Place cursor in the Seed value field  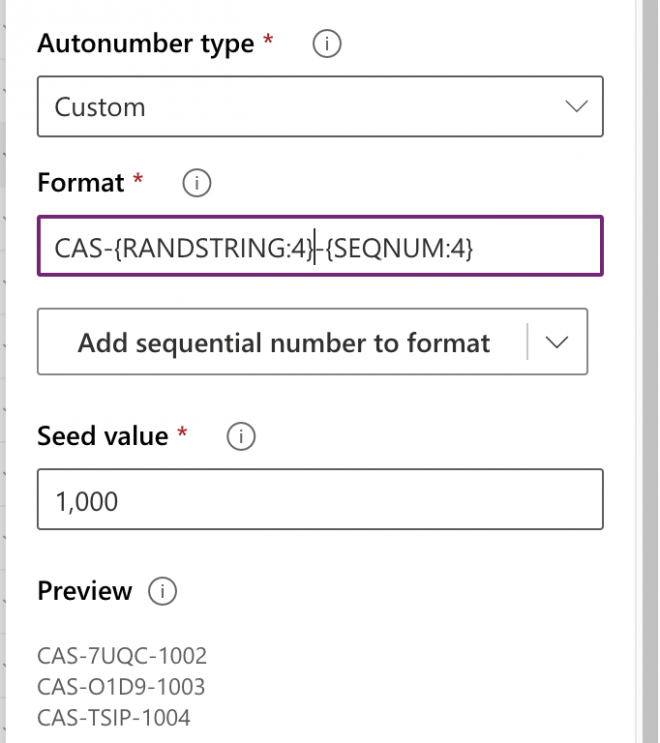[x=320, y=500]
